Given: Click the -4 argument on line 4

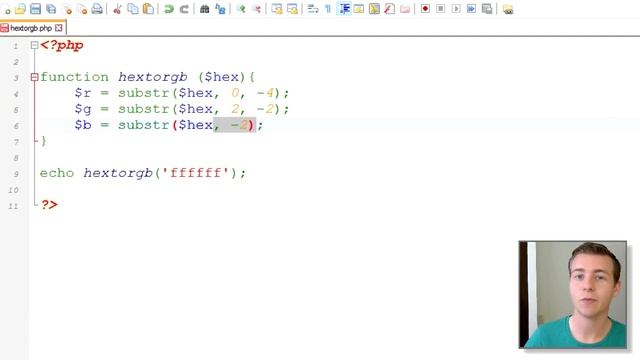Looking at the screenshot, I should (x=265, y=93).
